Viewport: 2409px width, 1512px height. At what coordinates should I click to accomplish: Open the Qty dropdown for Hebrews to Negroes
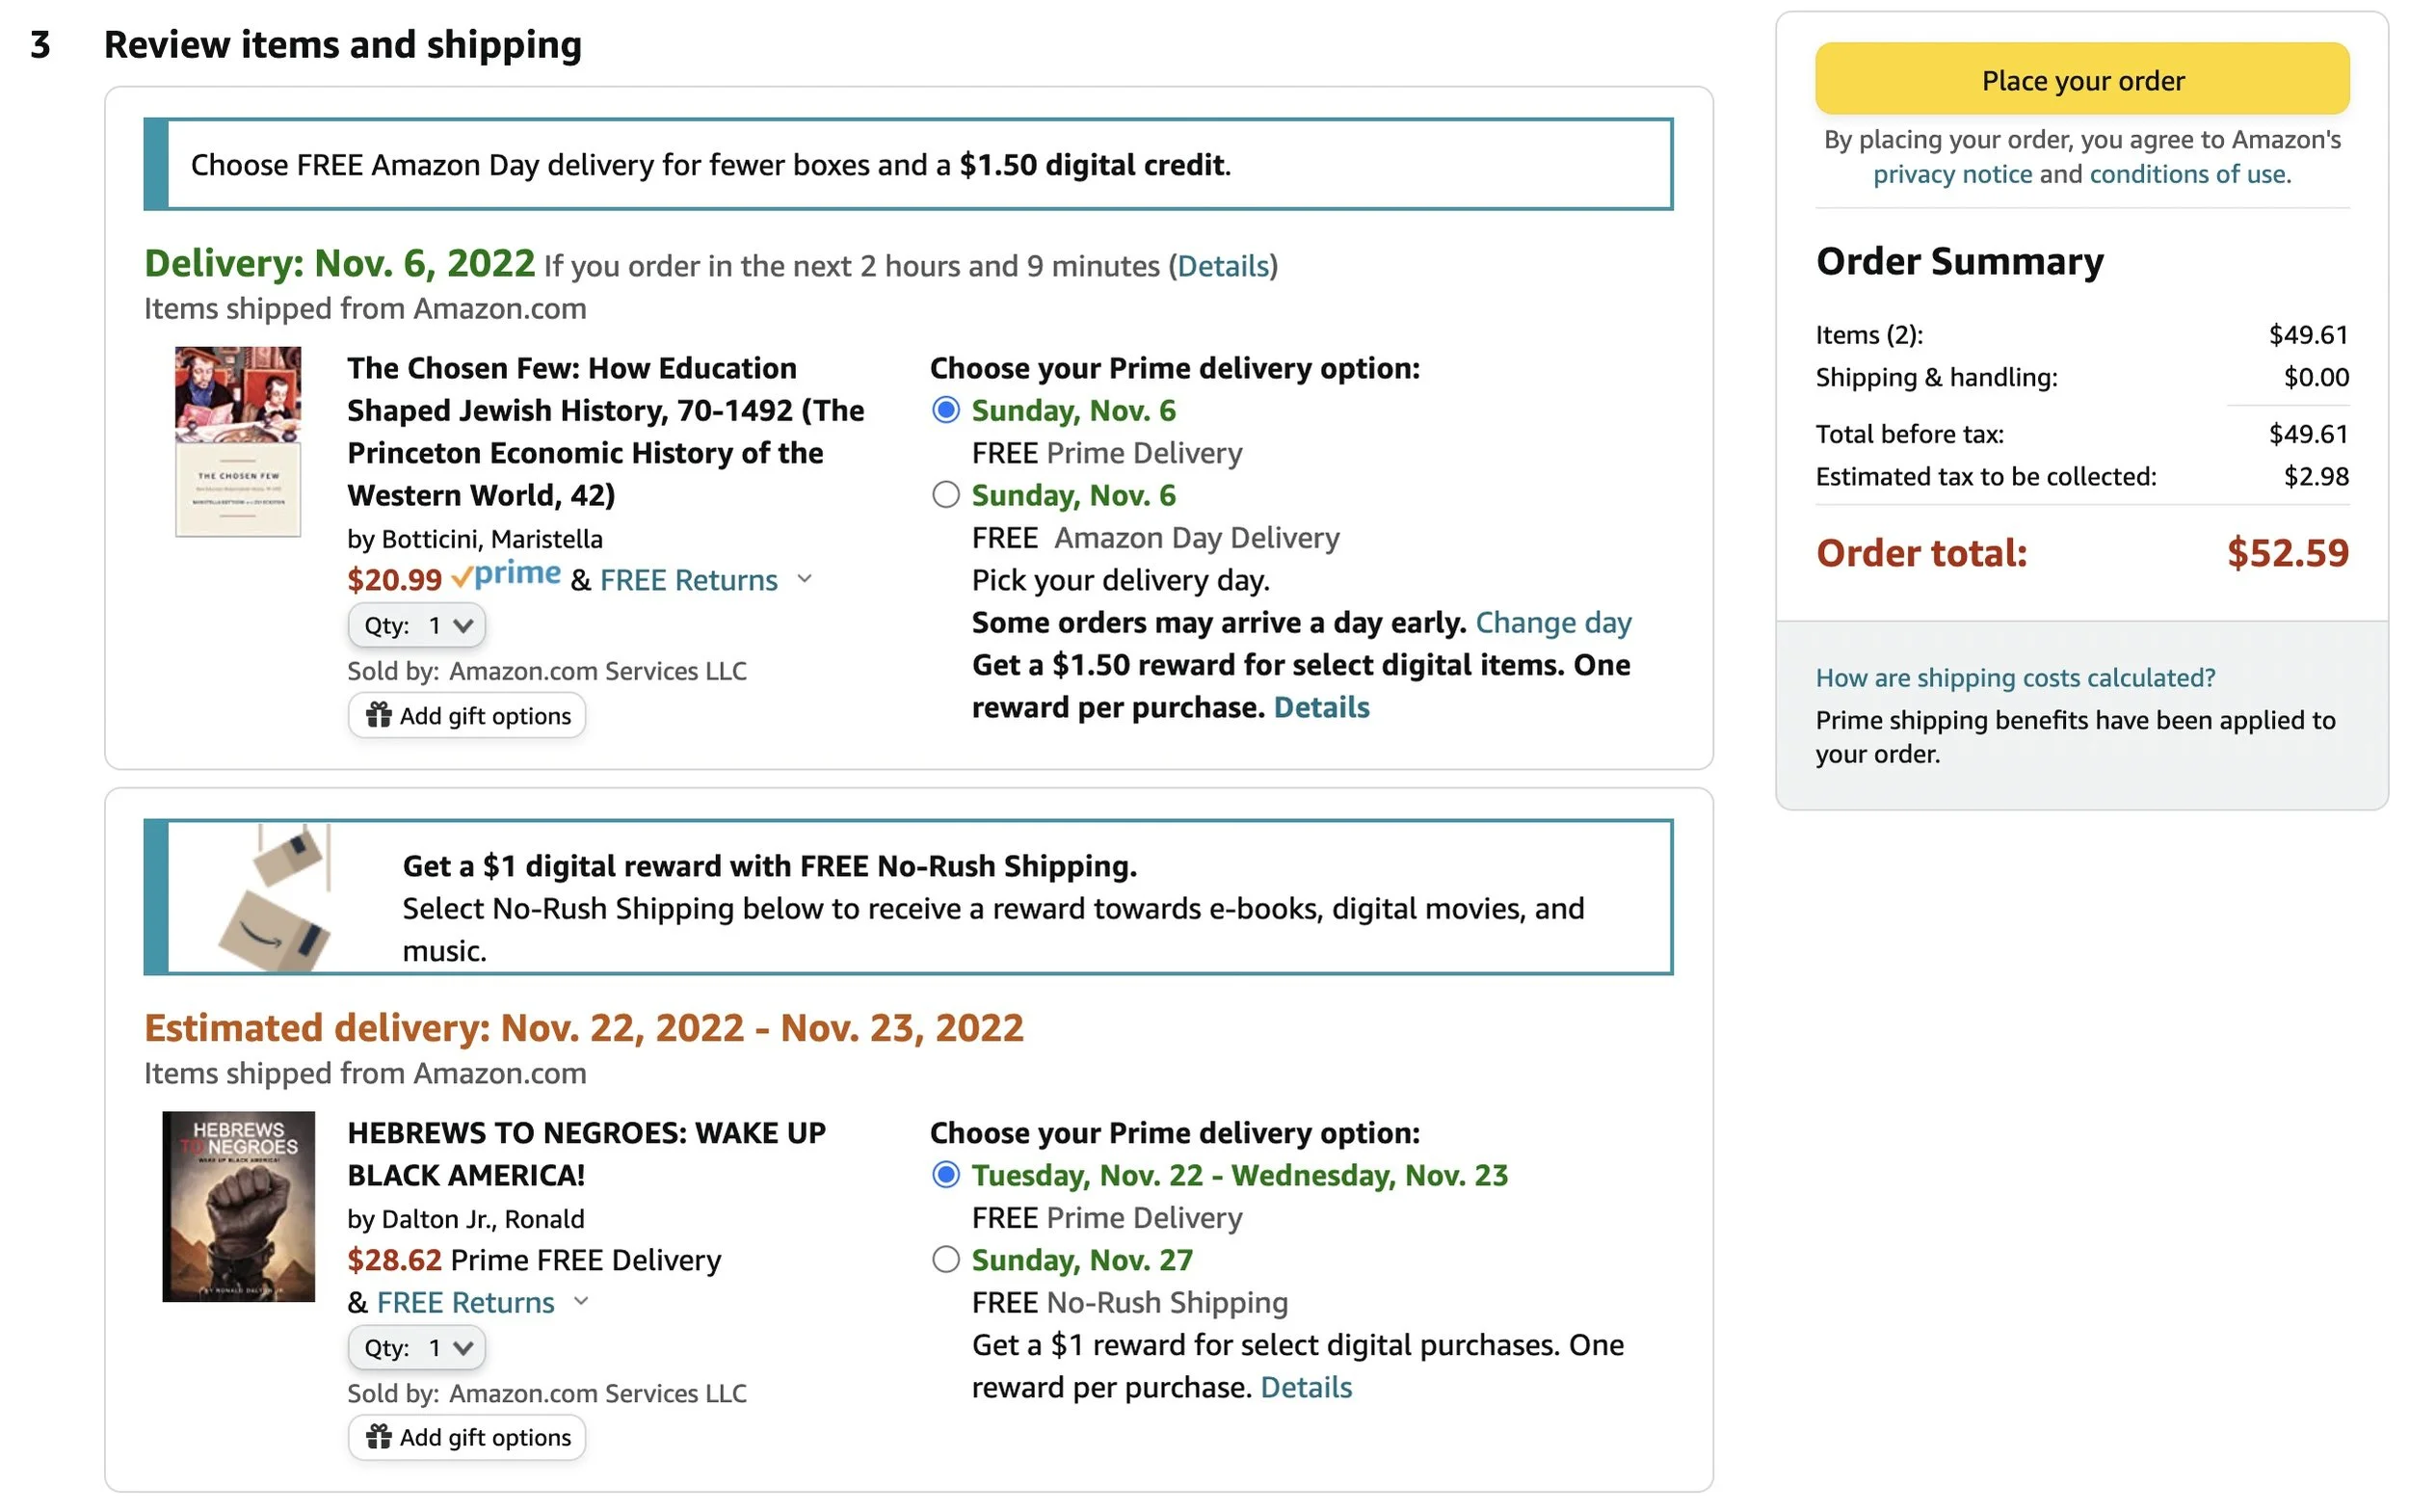pyautogui.click(x=417, y=1347)
